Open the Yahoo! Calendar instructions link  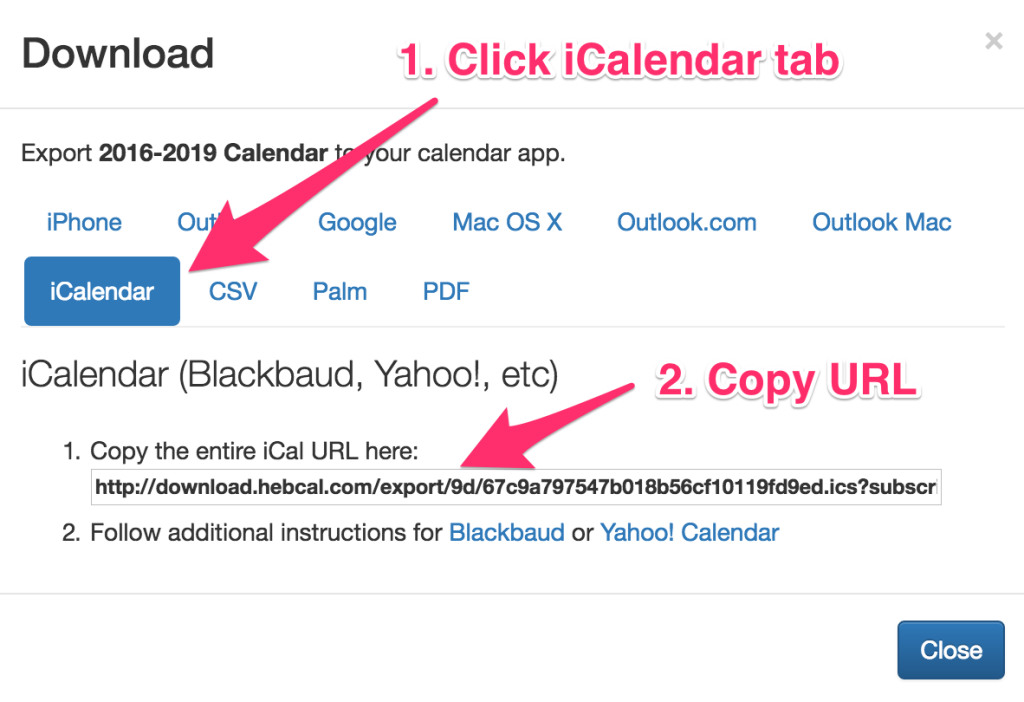[x=688, y=532]
